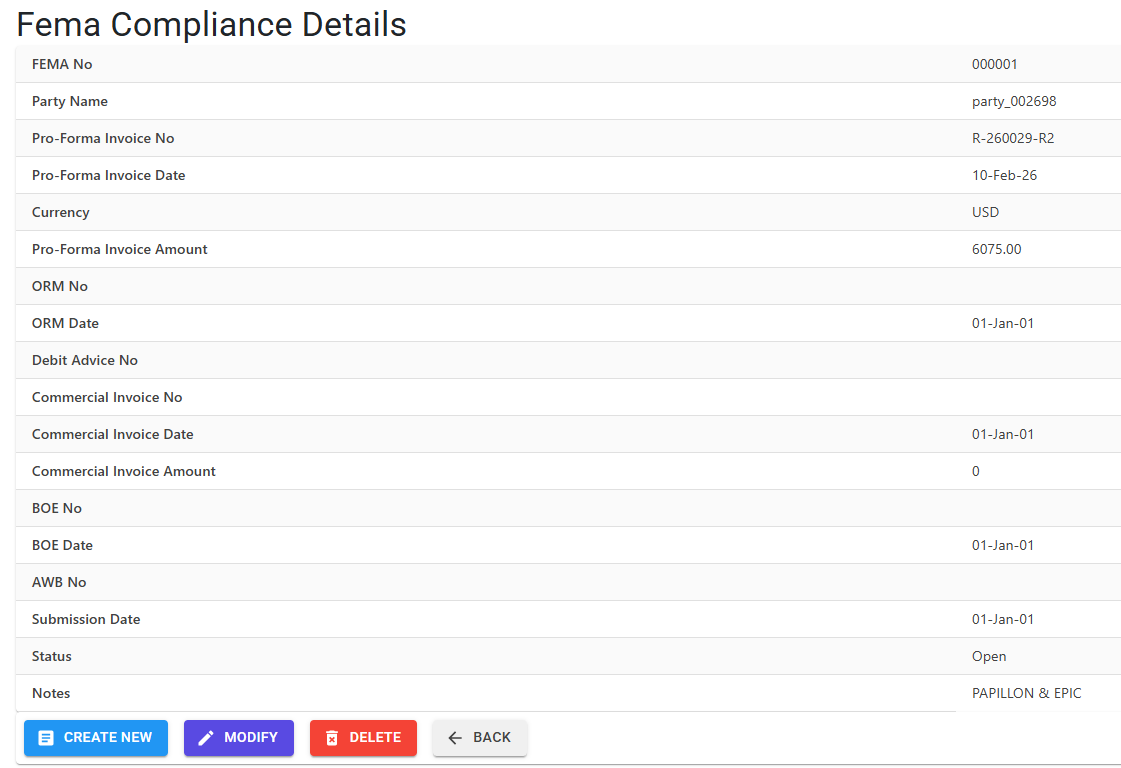Click the left arrow icon on Back

[455, 738]
